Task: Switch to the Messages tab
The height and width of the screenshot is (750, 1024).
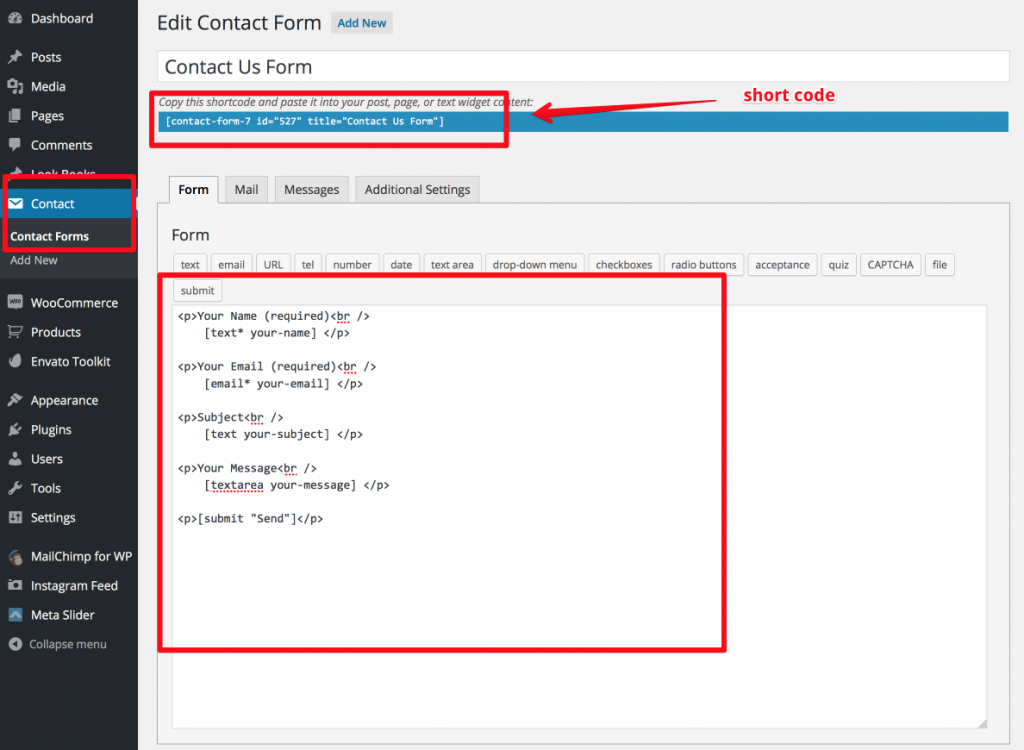Action: 311,190
